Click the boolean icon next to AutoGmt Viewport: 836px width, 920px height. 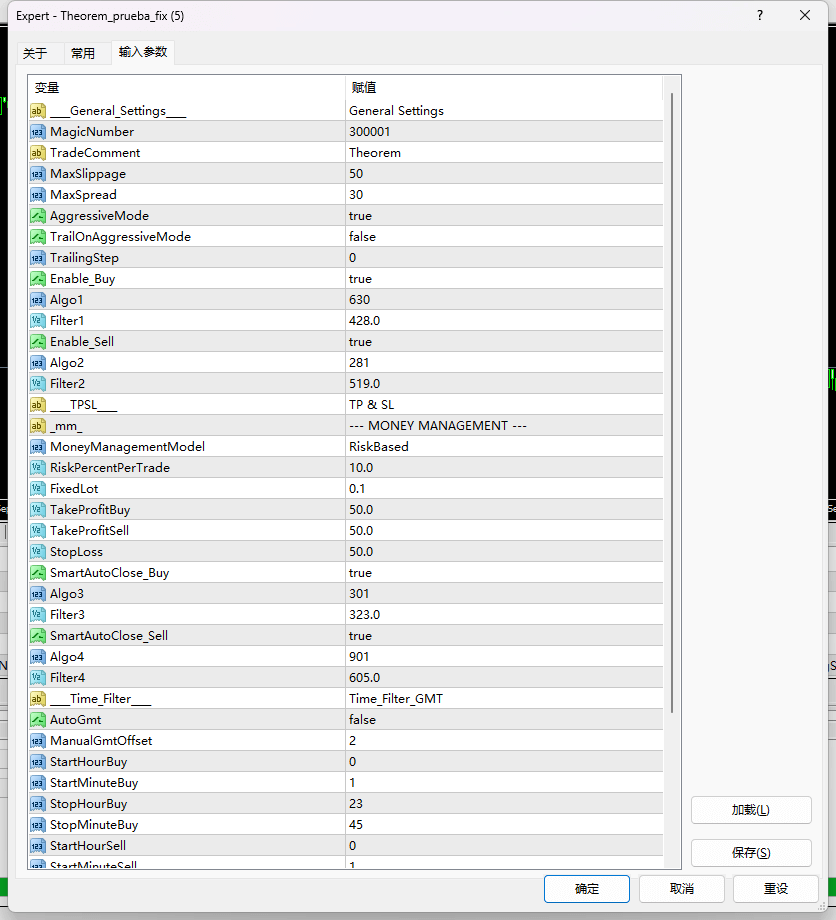[x=38, y=720]
